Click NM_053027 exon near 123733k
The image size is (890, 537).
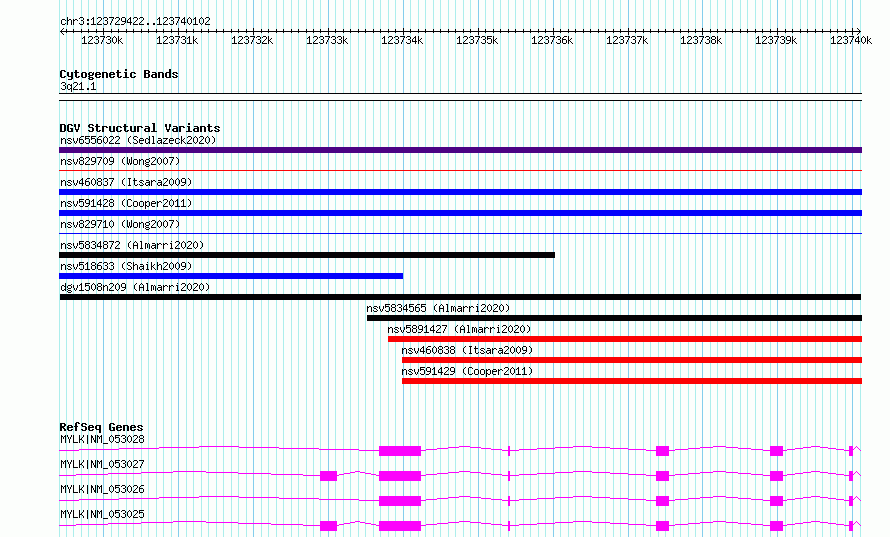(329, 476)
